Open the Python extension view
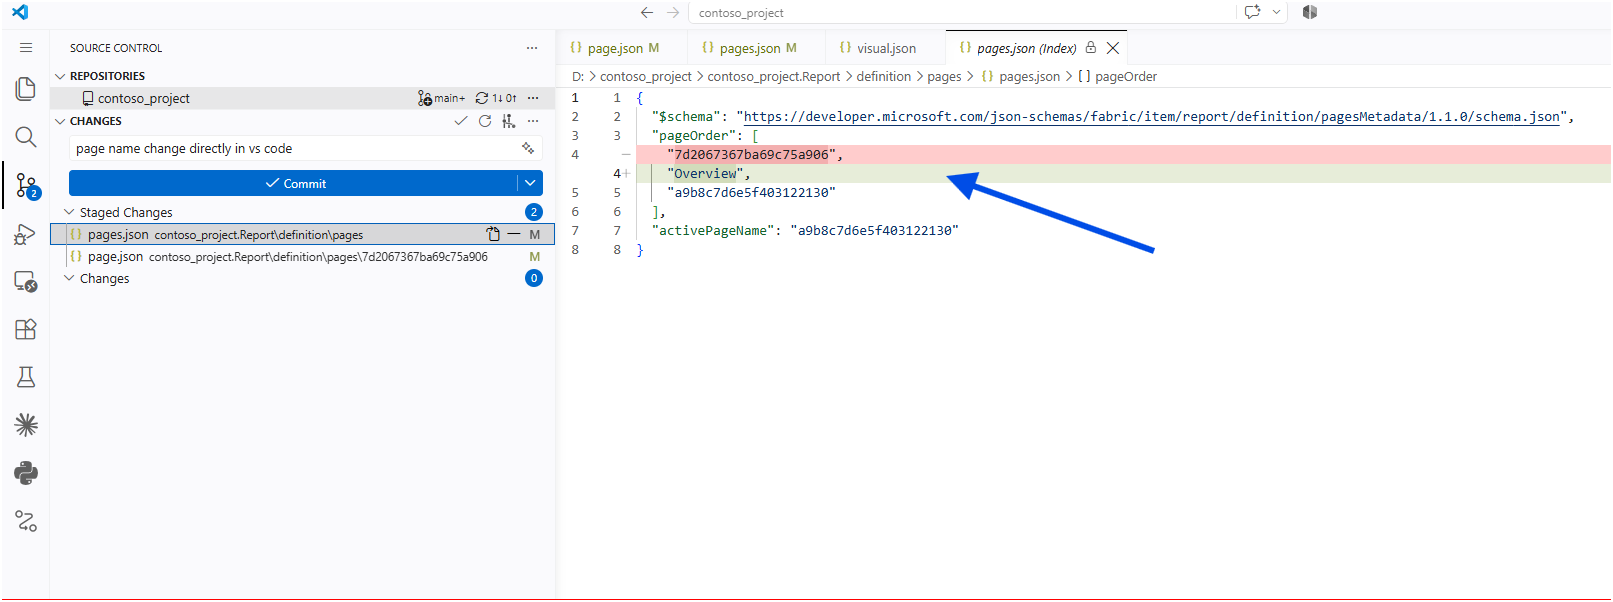1613x602 pixels. 26,473
